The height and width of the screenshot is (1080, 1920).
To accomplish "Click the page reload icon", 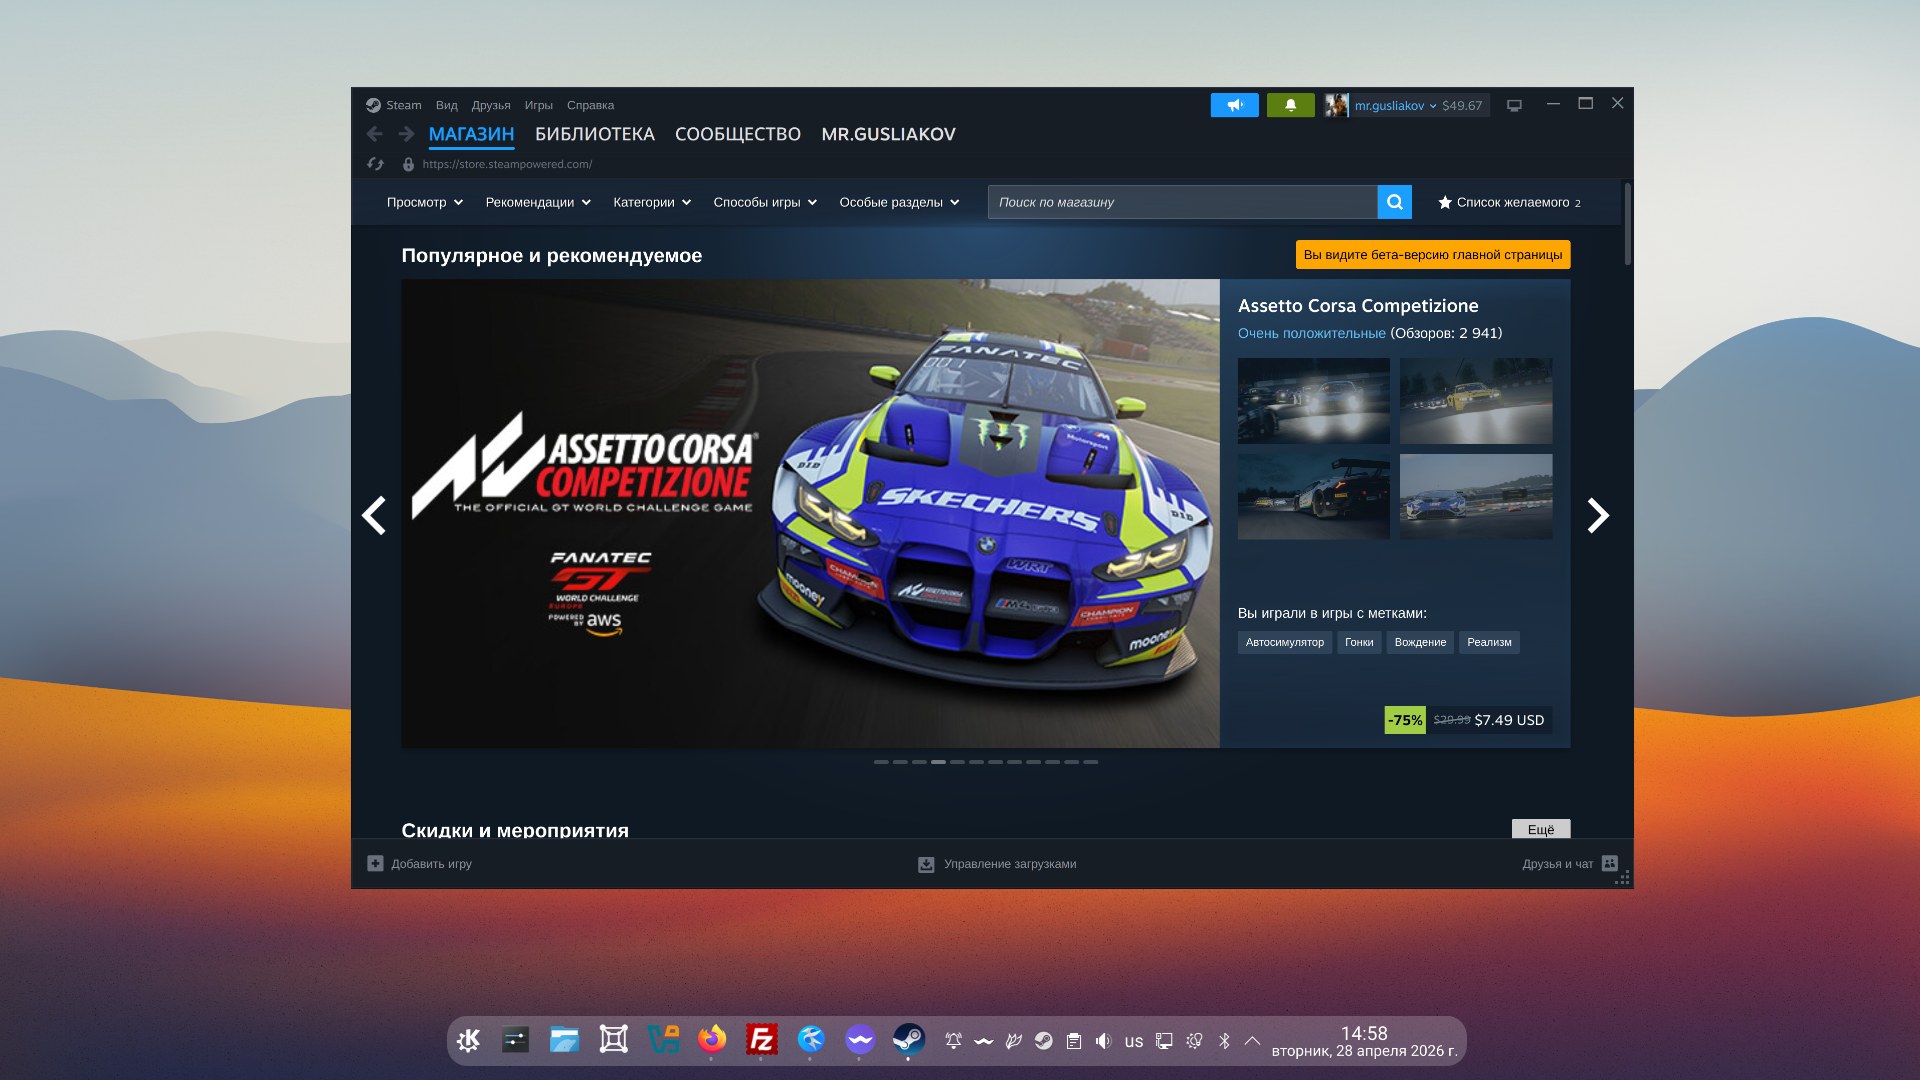I will [x=375, y=164].
